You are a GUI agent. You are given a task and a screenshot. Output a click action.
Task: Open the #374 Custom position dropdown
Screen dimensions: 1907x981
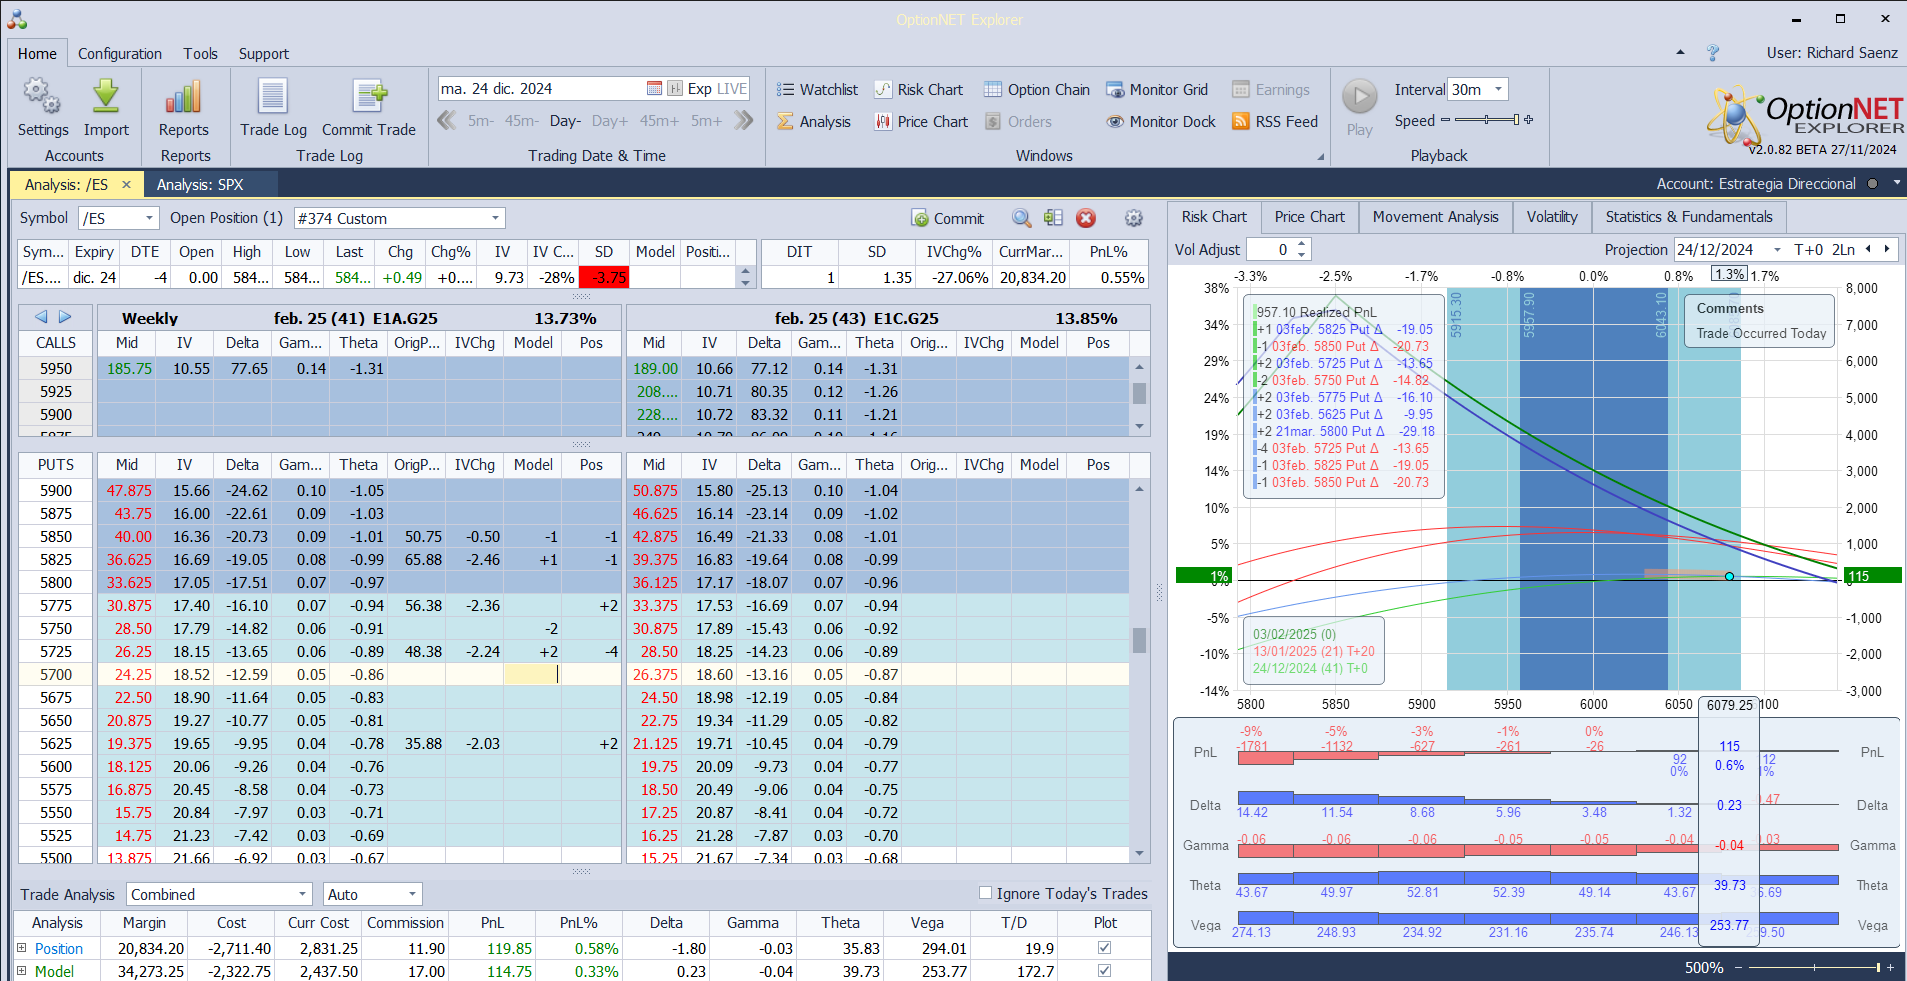point(495,218)
